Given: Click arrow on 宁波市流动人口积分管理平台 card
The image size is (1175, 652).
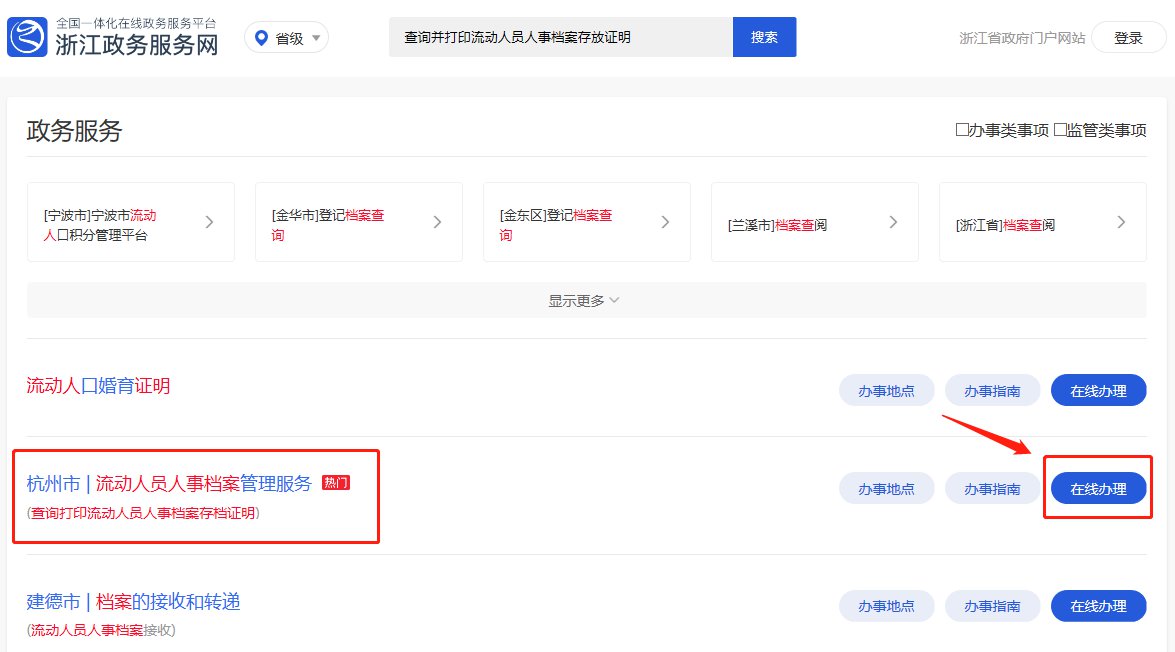Looking at the screenshot, I should point(209,222).
